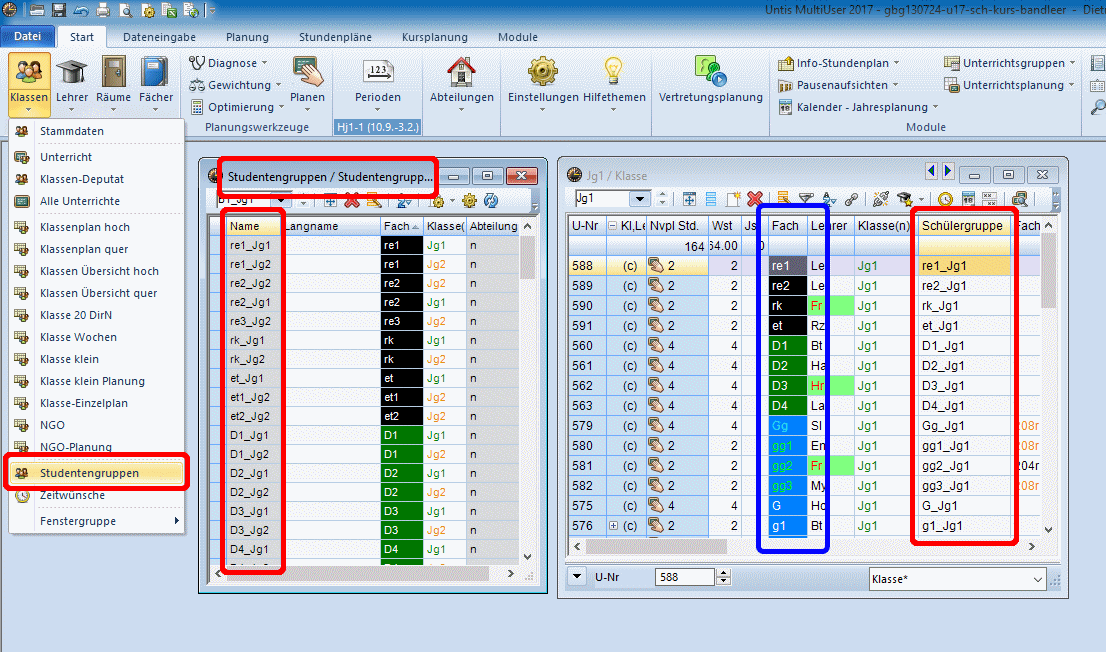Click red delete X in Jg1 window toolbar
1106x652 pixels.
[755, 199]
